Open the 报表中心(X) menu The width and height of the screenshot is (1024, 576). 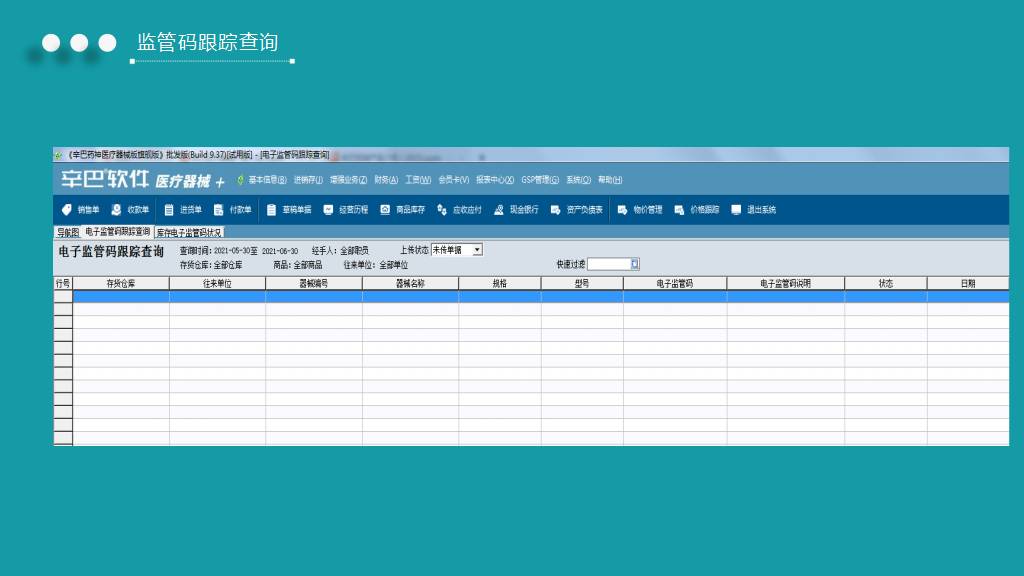(x=495, y=180)
